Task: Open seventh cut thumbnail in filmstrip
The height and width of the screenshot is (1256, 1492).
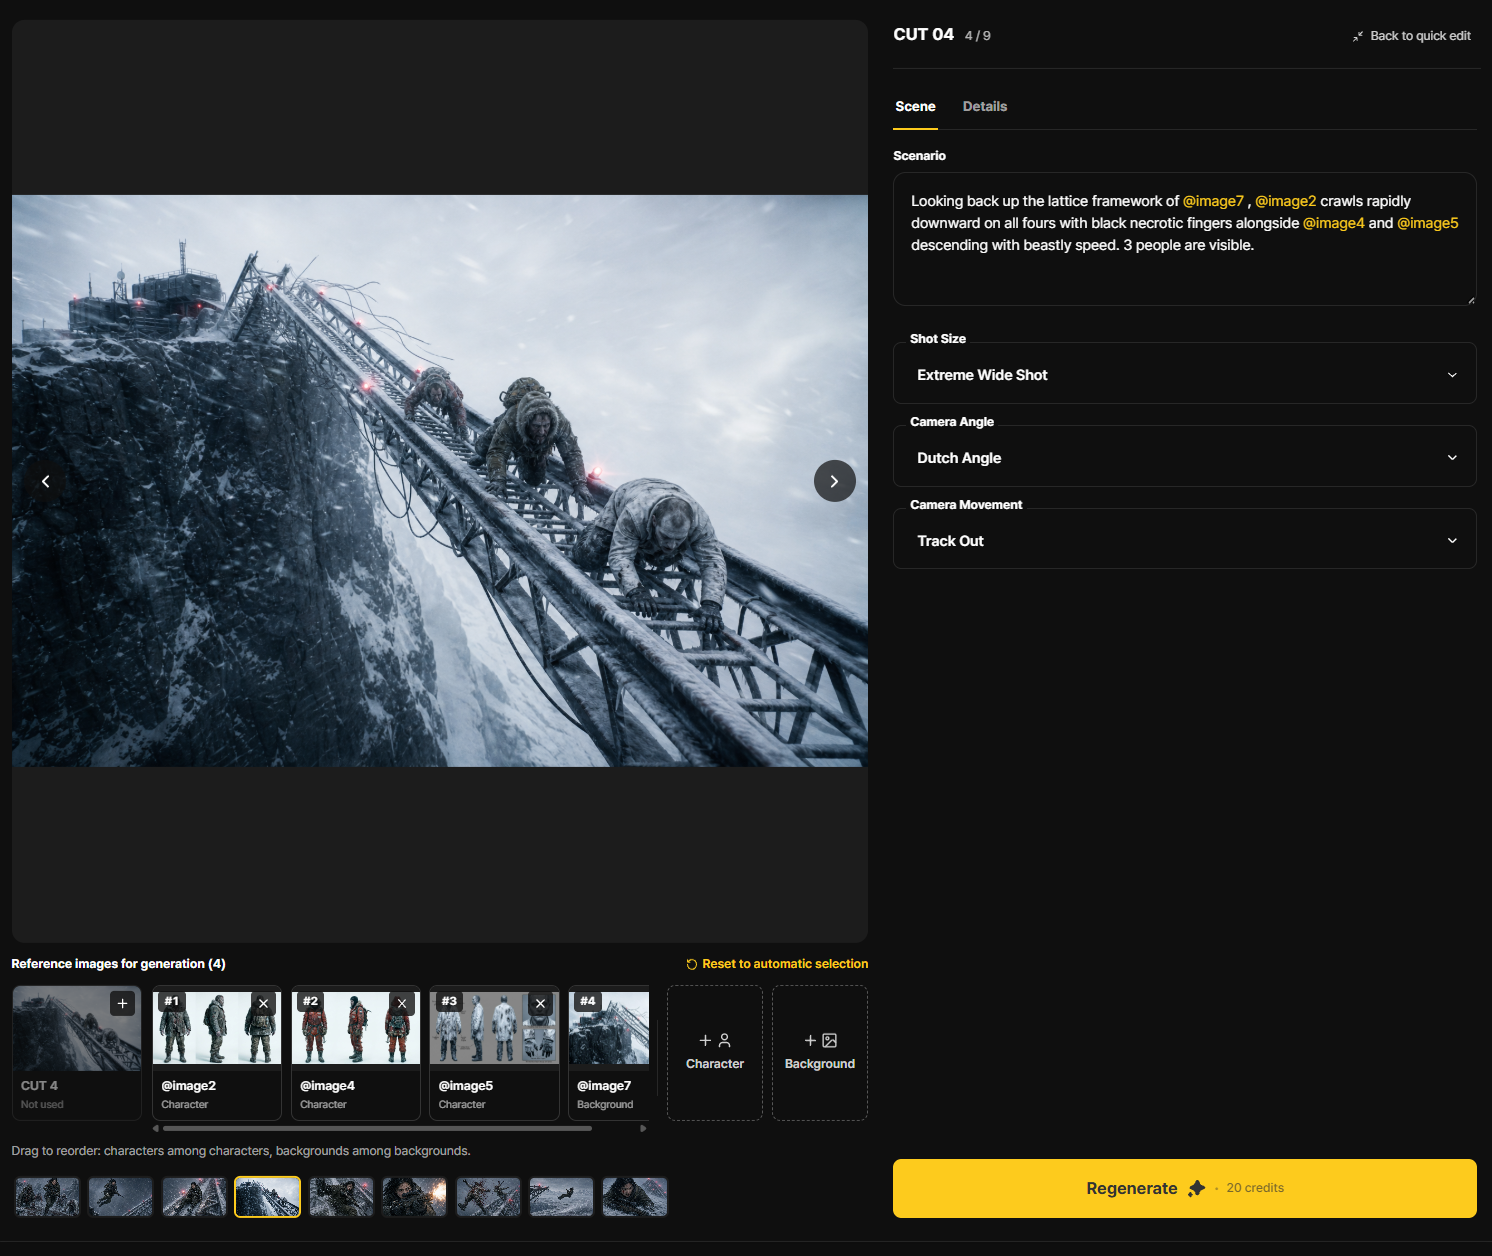Action: click(x=488, y=1197)
